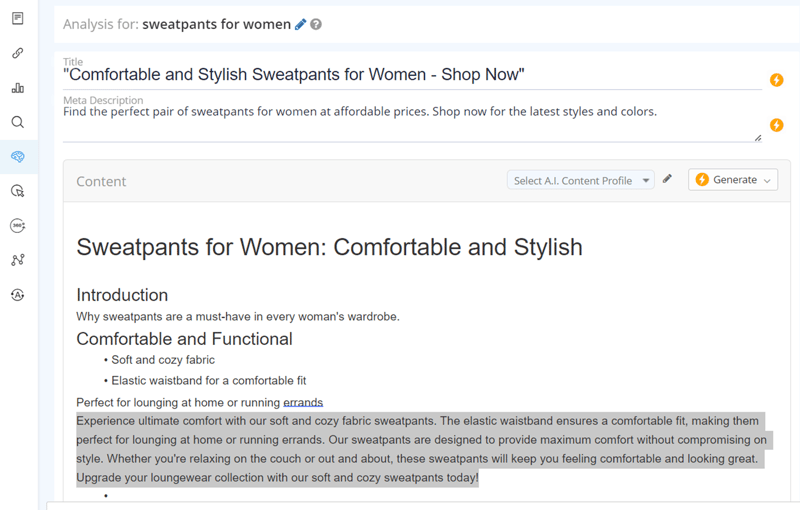This screenshot has width=800, height=510.
Task: Click the help question mark beside keyword
Action: pyautogui.click(x=316, y=24)
